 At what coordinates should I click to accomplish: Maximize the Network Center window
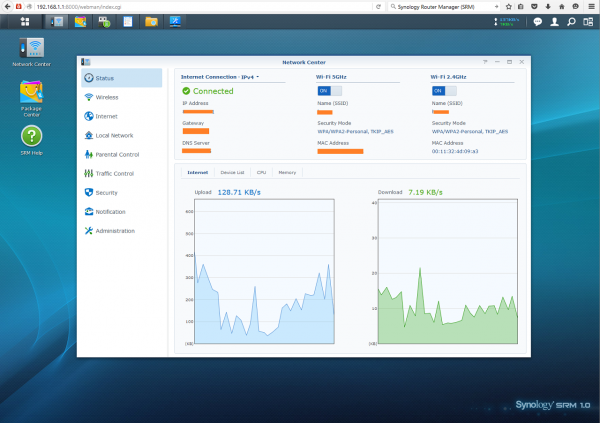509,62
